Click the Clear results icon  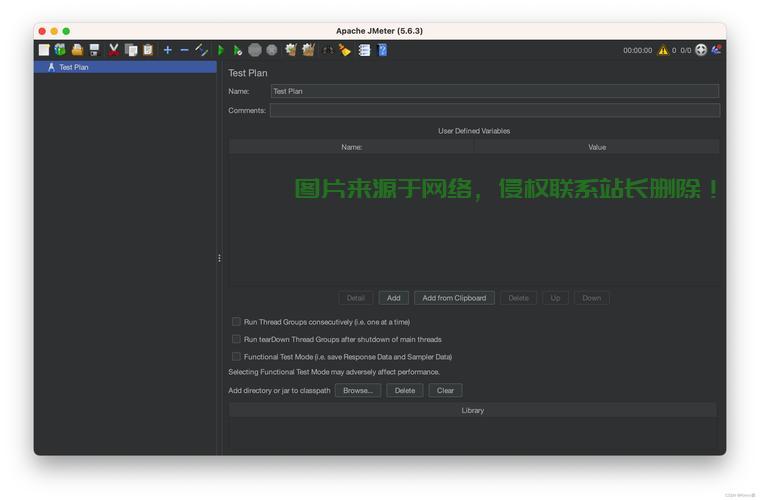[291, 49]
